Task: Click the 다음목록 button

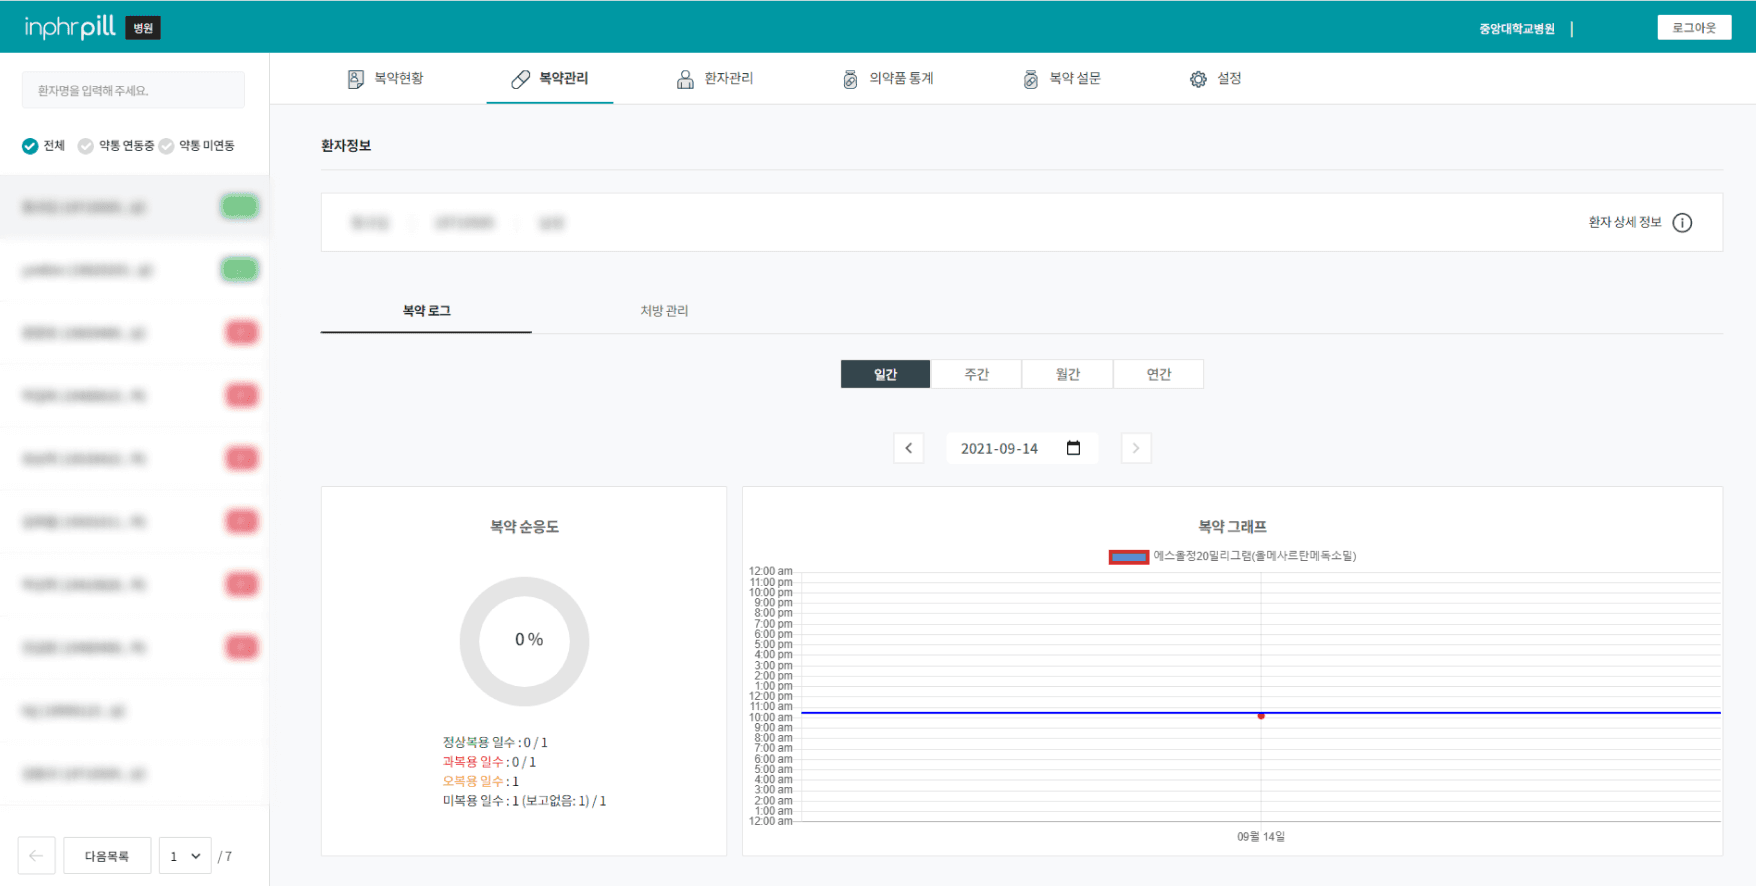Action: [107, 856]
